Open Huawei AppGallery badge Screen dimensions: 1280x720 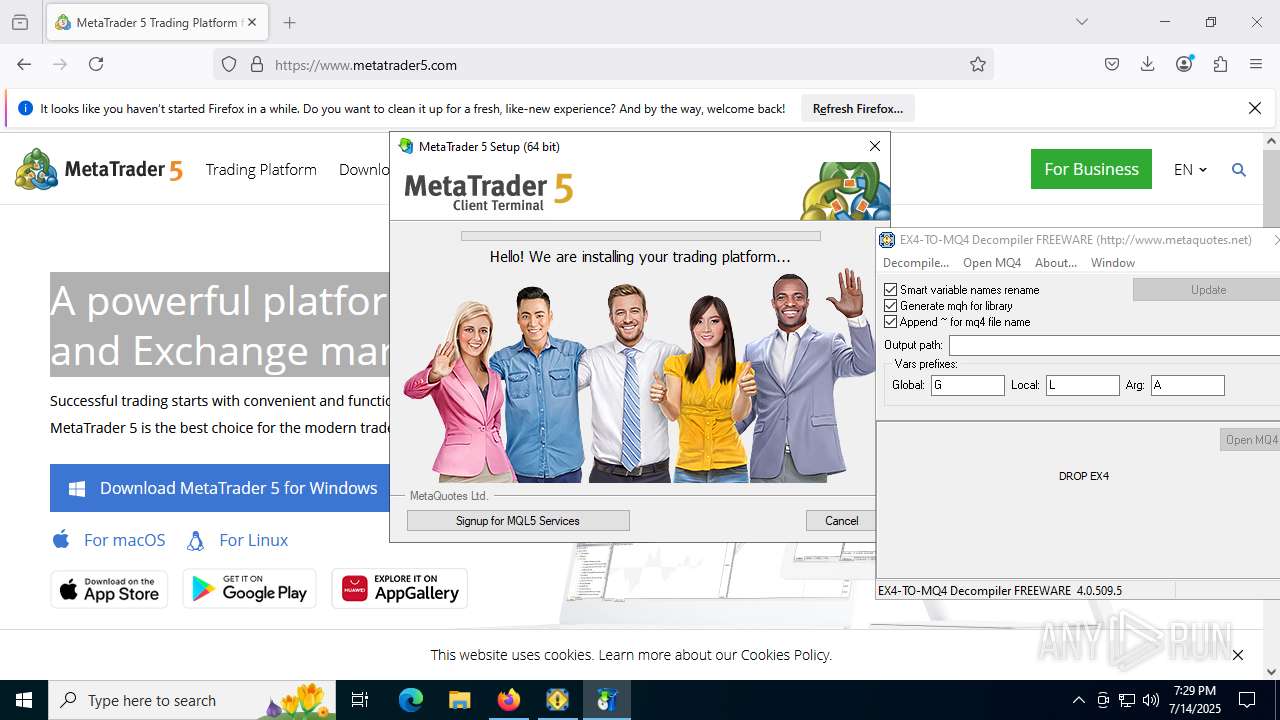click(x=400, y=588)
